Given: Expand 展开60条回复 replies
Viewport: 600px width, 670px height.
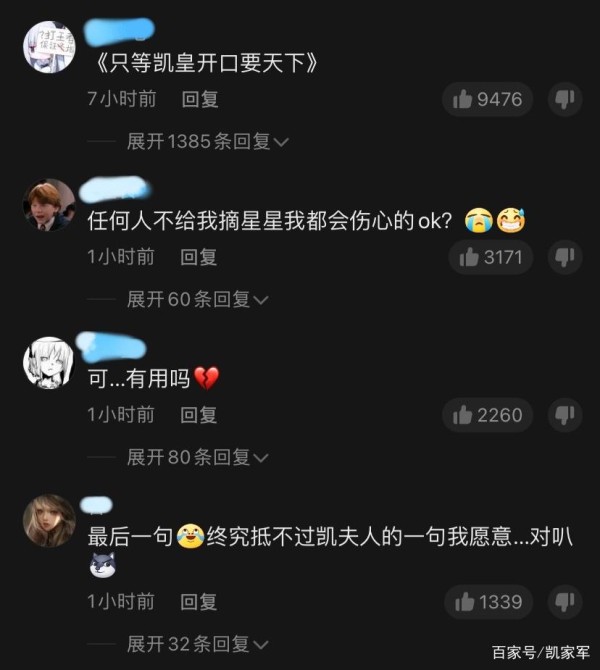Looking at the screenshot, I should click(x=197, y=299).
